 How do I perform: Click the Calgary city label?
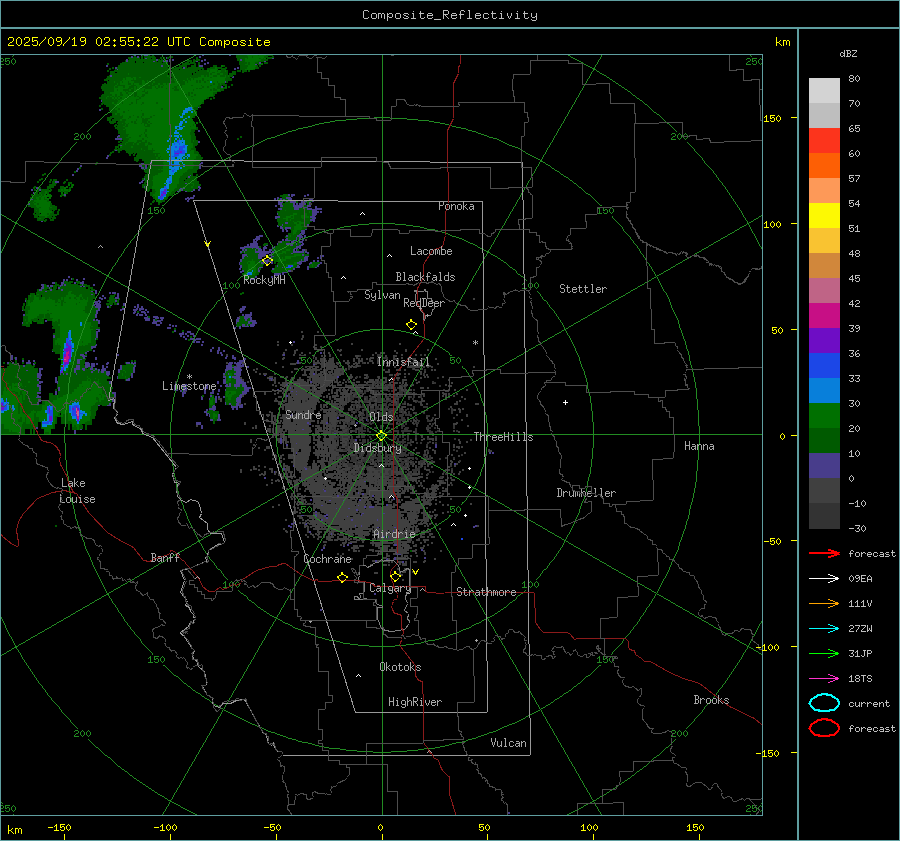389,589
